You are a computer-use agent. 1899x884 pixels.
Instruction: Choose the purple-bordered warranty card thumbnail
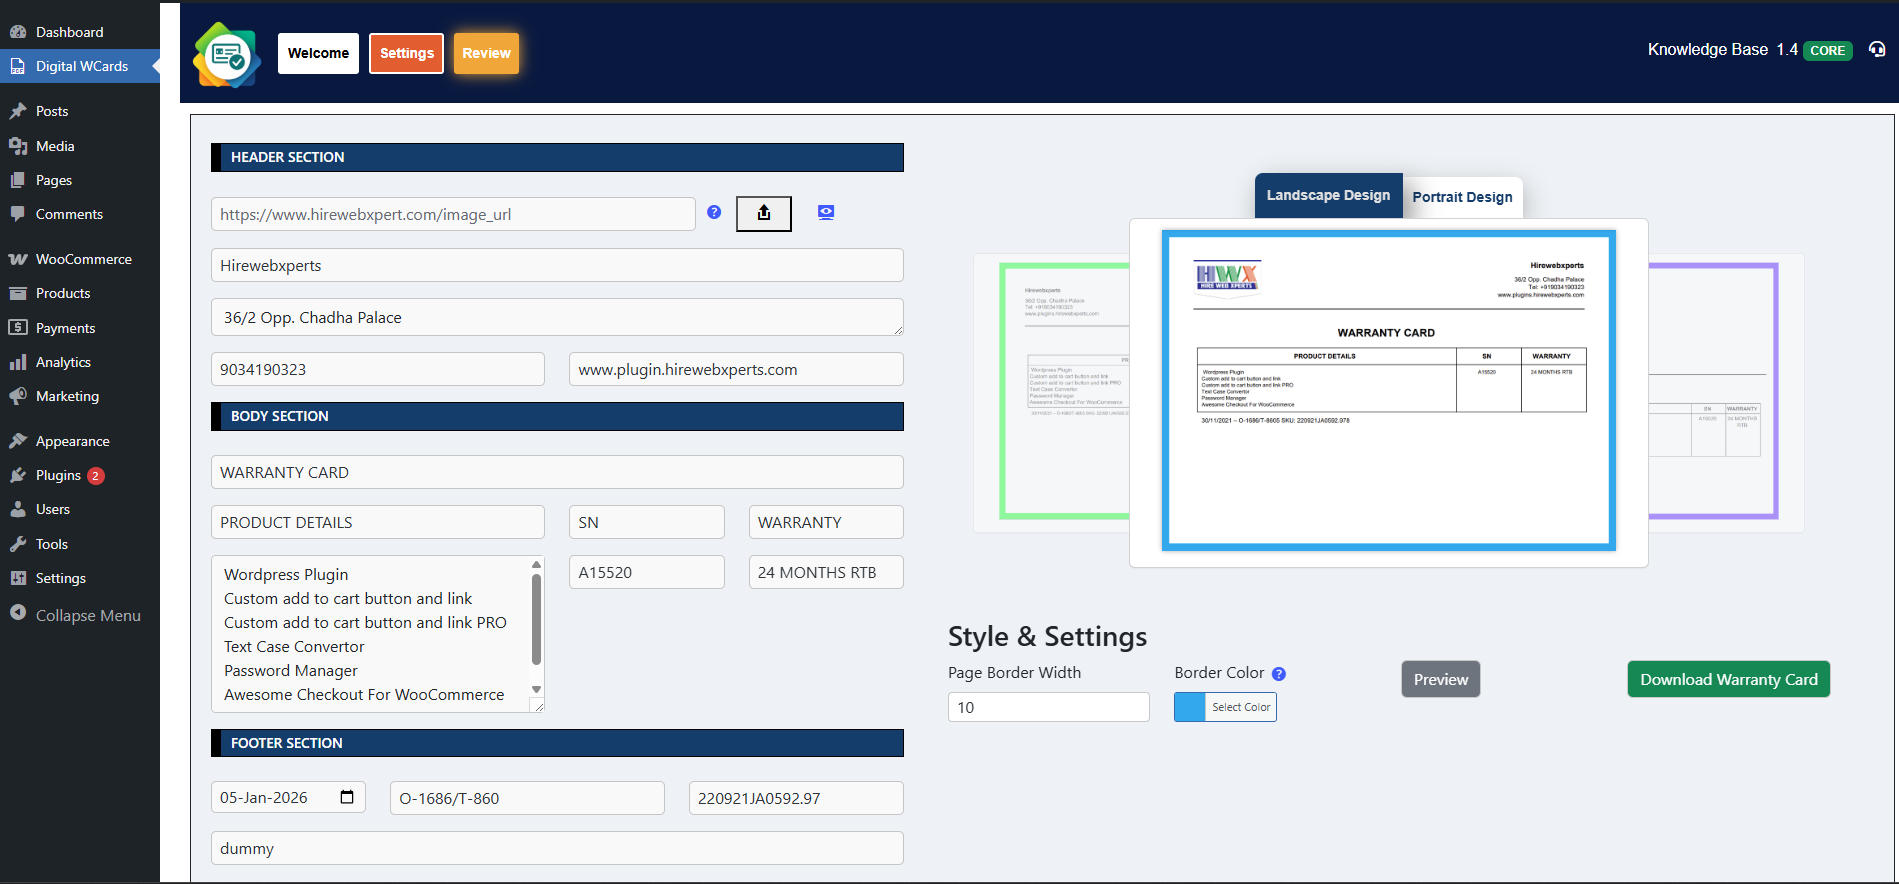coord(1714,391)
